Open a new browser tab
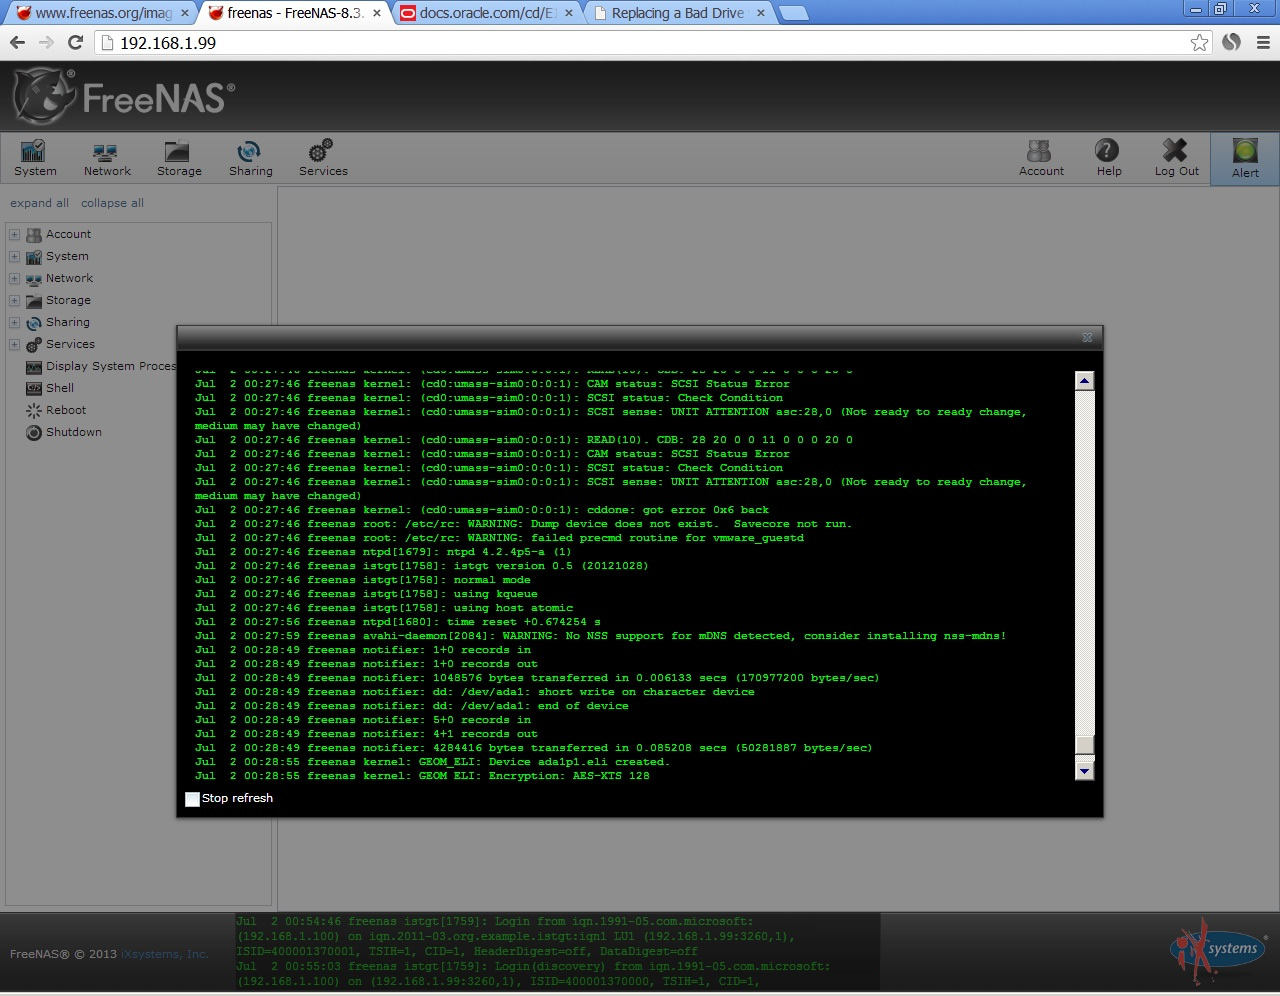This screenshot has height=996, width=1280. coord(794,13)
